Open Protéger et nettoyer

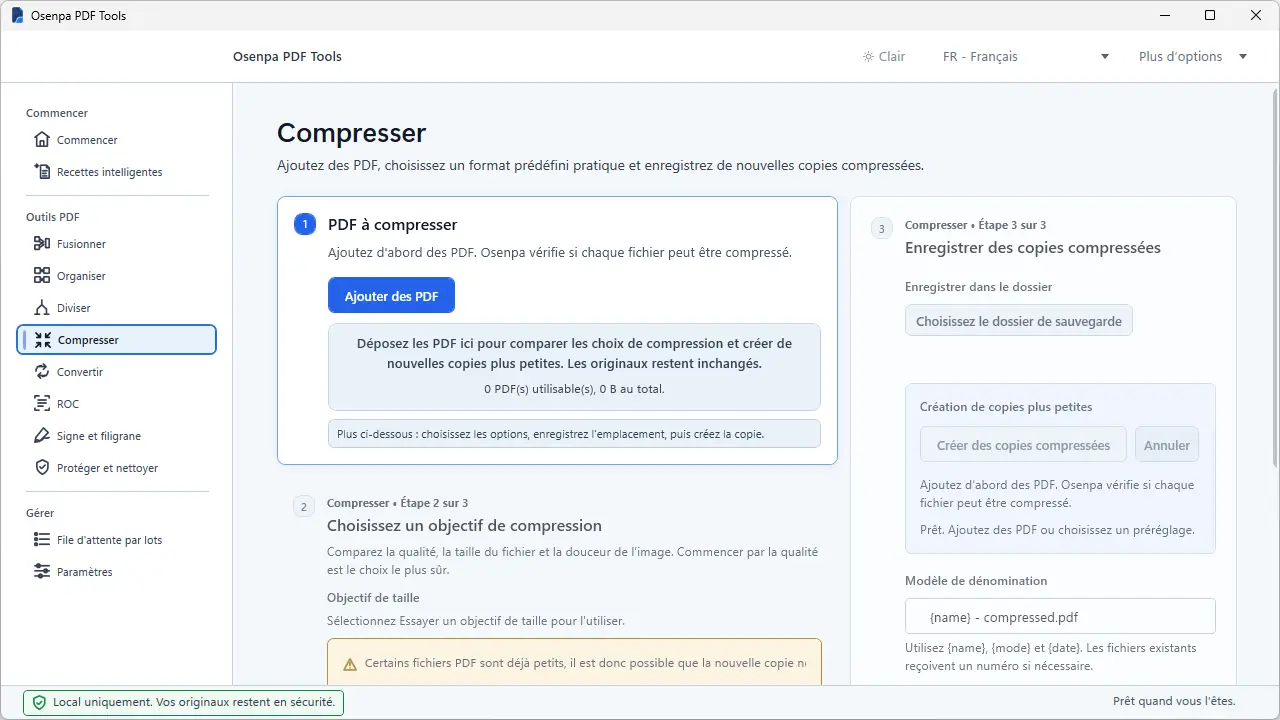click(116, 468)
